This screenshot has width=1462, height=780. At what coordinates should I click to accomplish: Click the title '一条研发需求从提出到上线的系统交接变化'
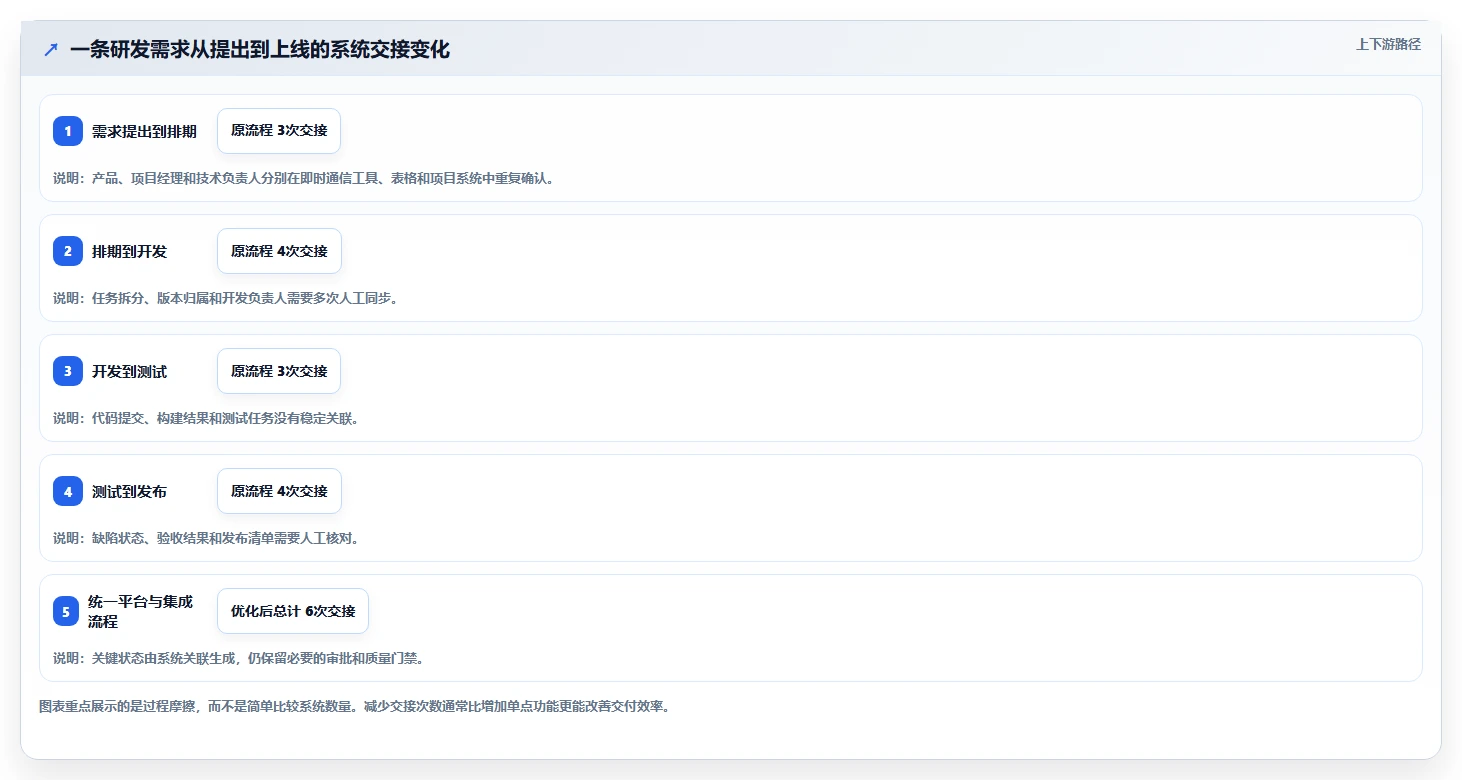coord(260,50)
